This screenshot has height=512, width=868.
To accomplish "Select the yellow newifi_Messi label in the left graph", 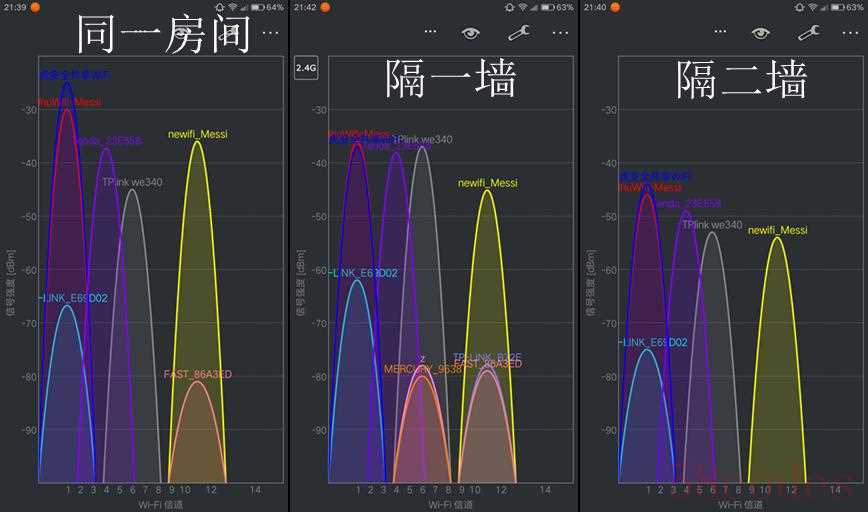I will (197, 133).
